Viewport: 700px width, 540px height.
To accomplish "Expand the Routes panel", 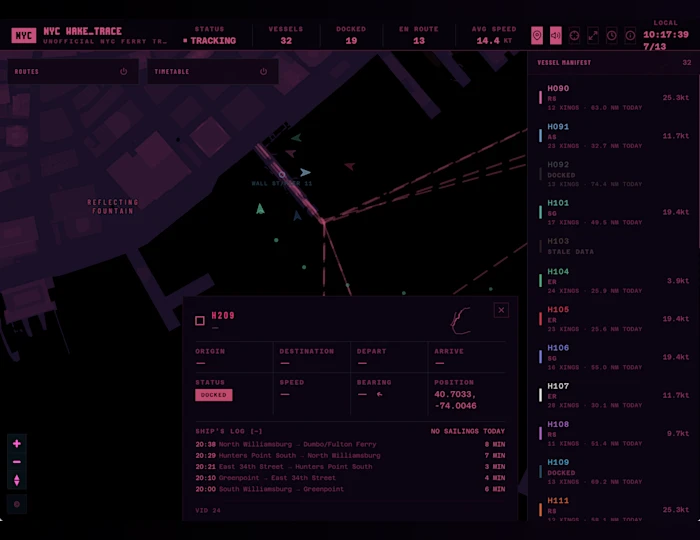I will point(72,71).
